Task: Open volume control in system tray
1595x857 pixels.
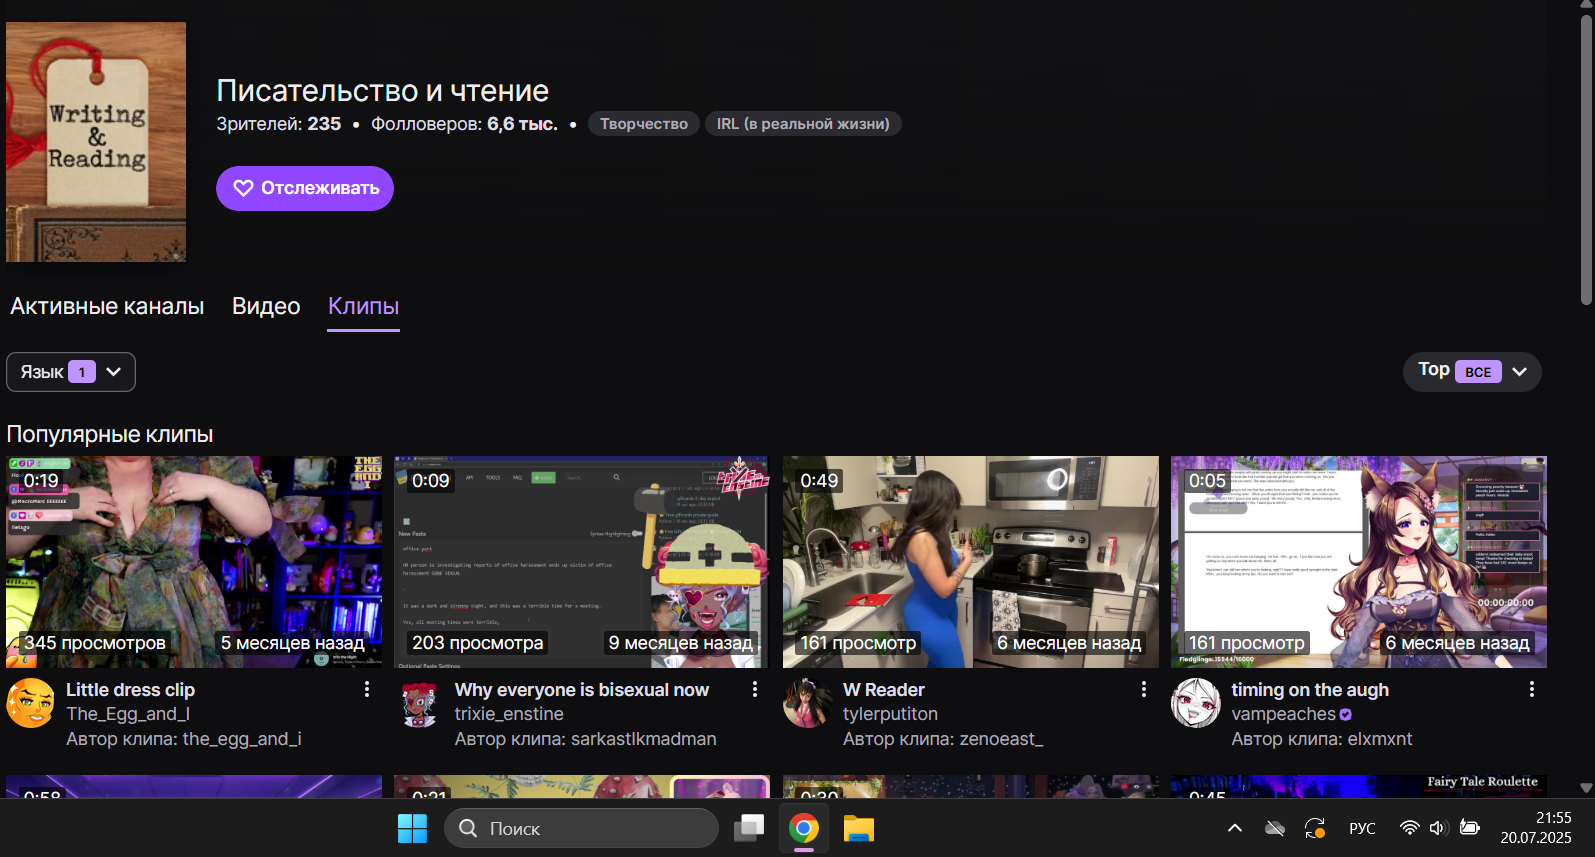Action: pos(1438,828)
